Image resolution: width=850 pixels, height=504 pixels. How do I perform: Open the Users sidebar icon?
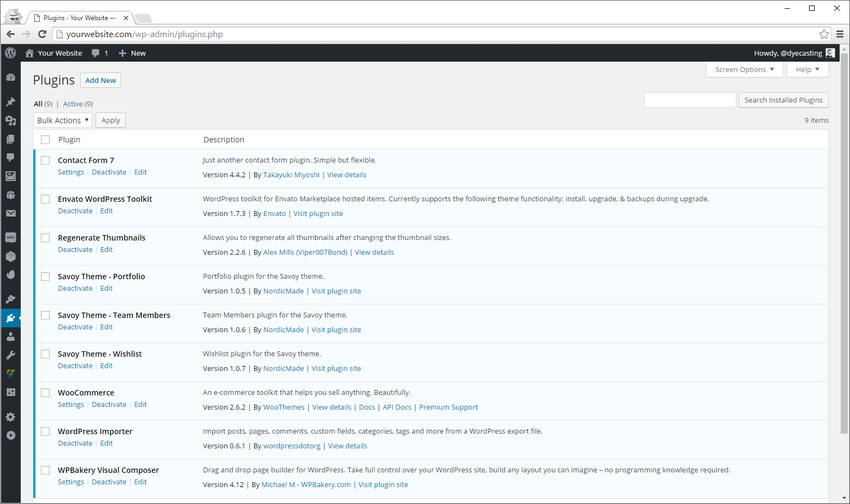(10, 337)
